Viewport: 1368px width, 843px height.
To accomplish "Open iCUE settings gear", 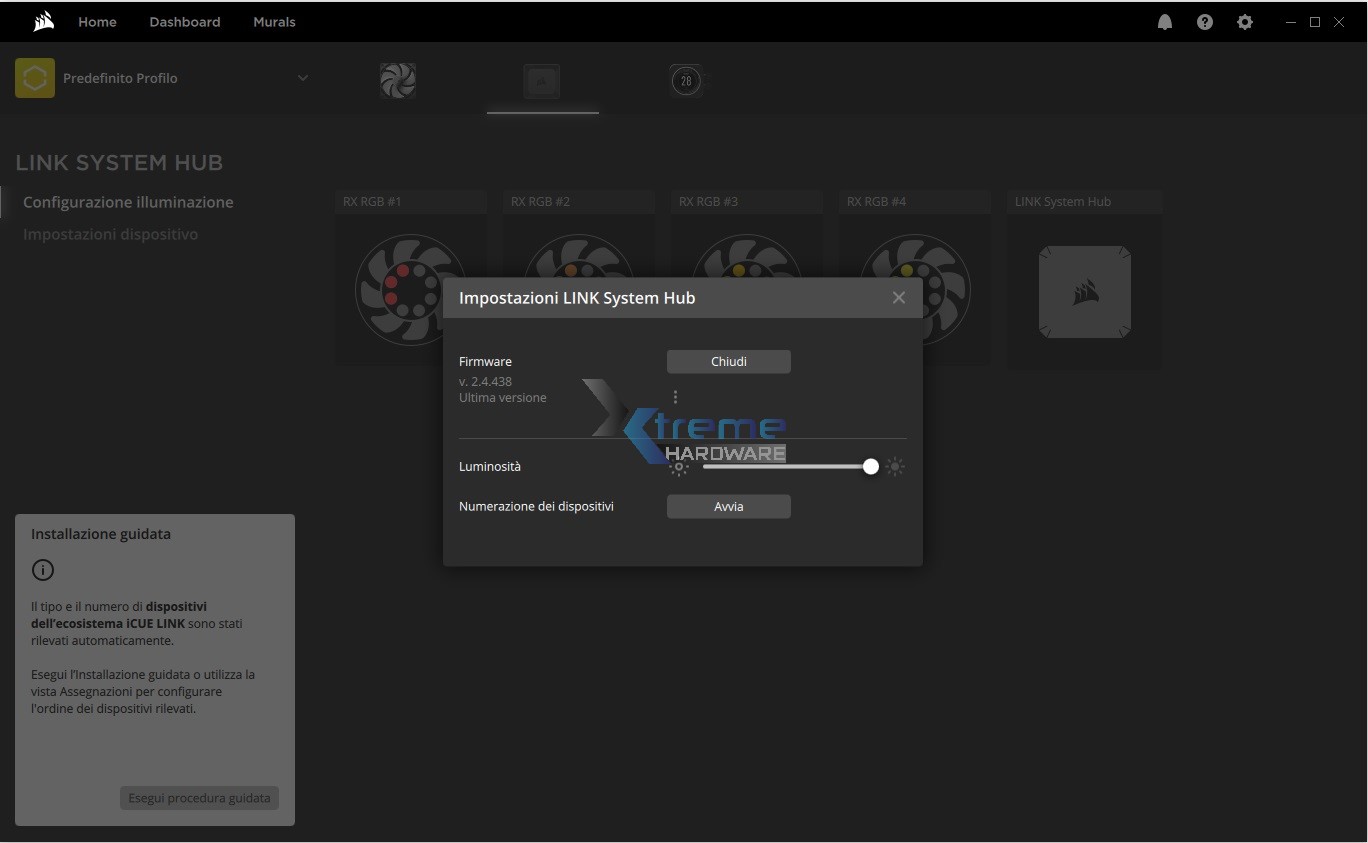I will coord(1245,22).
